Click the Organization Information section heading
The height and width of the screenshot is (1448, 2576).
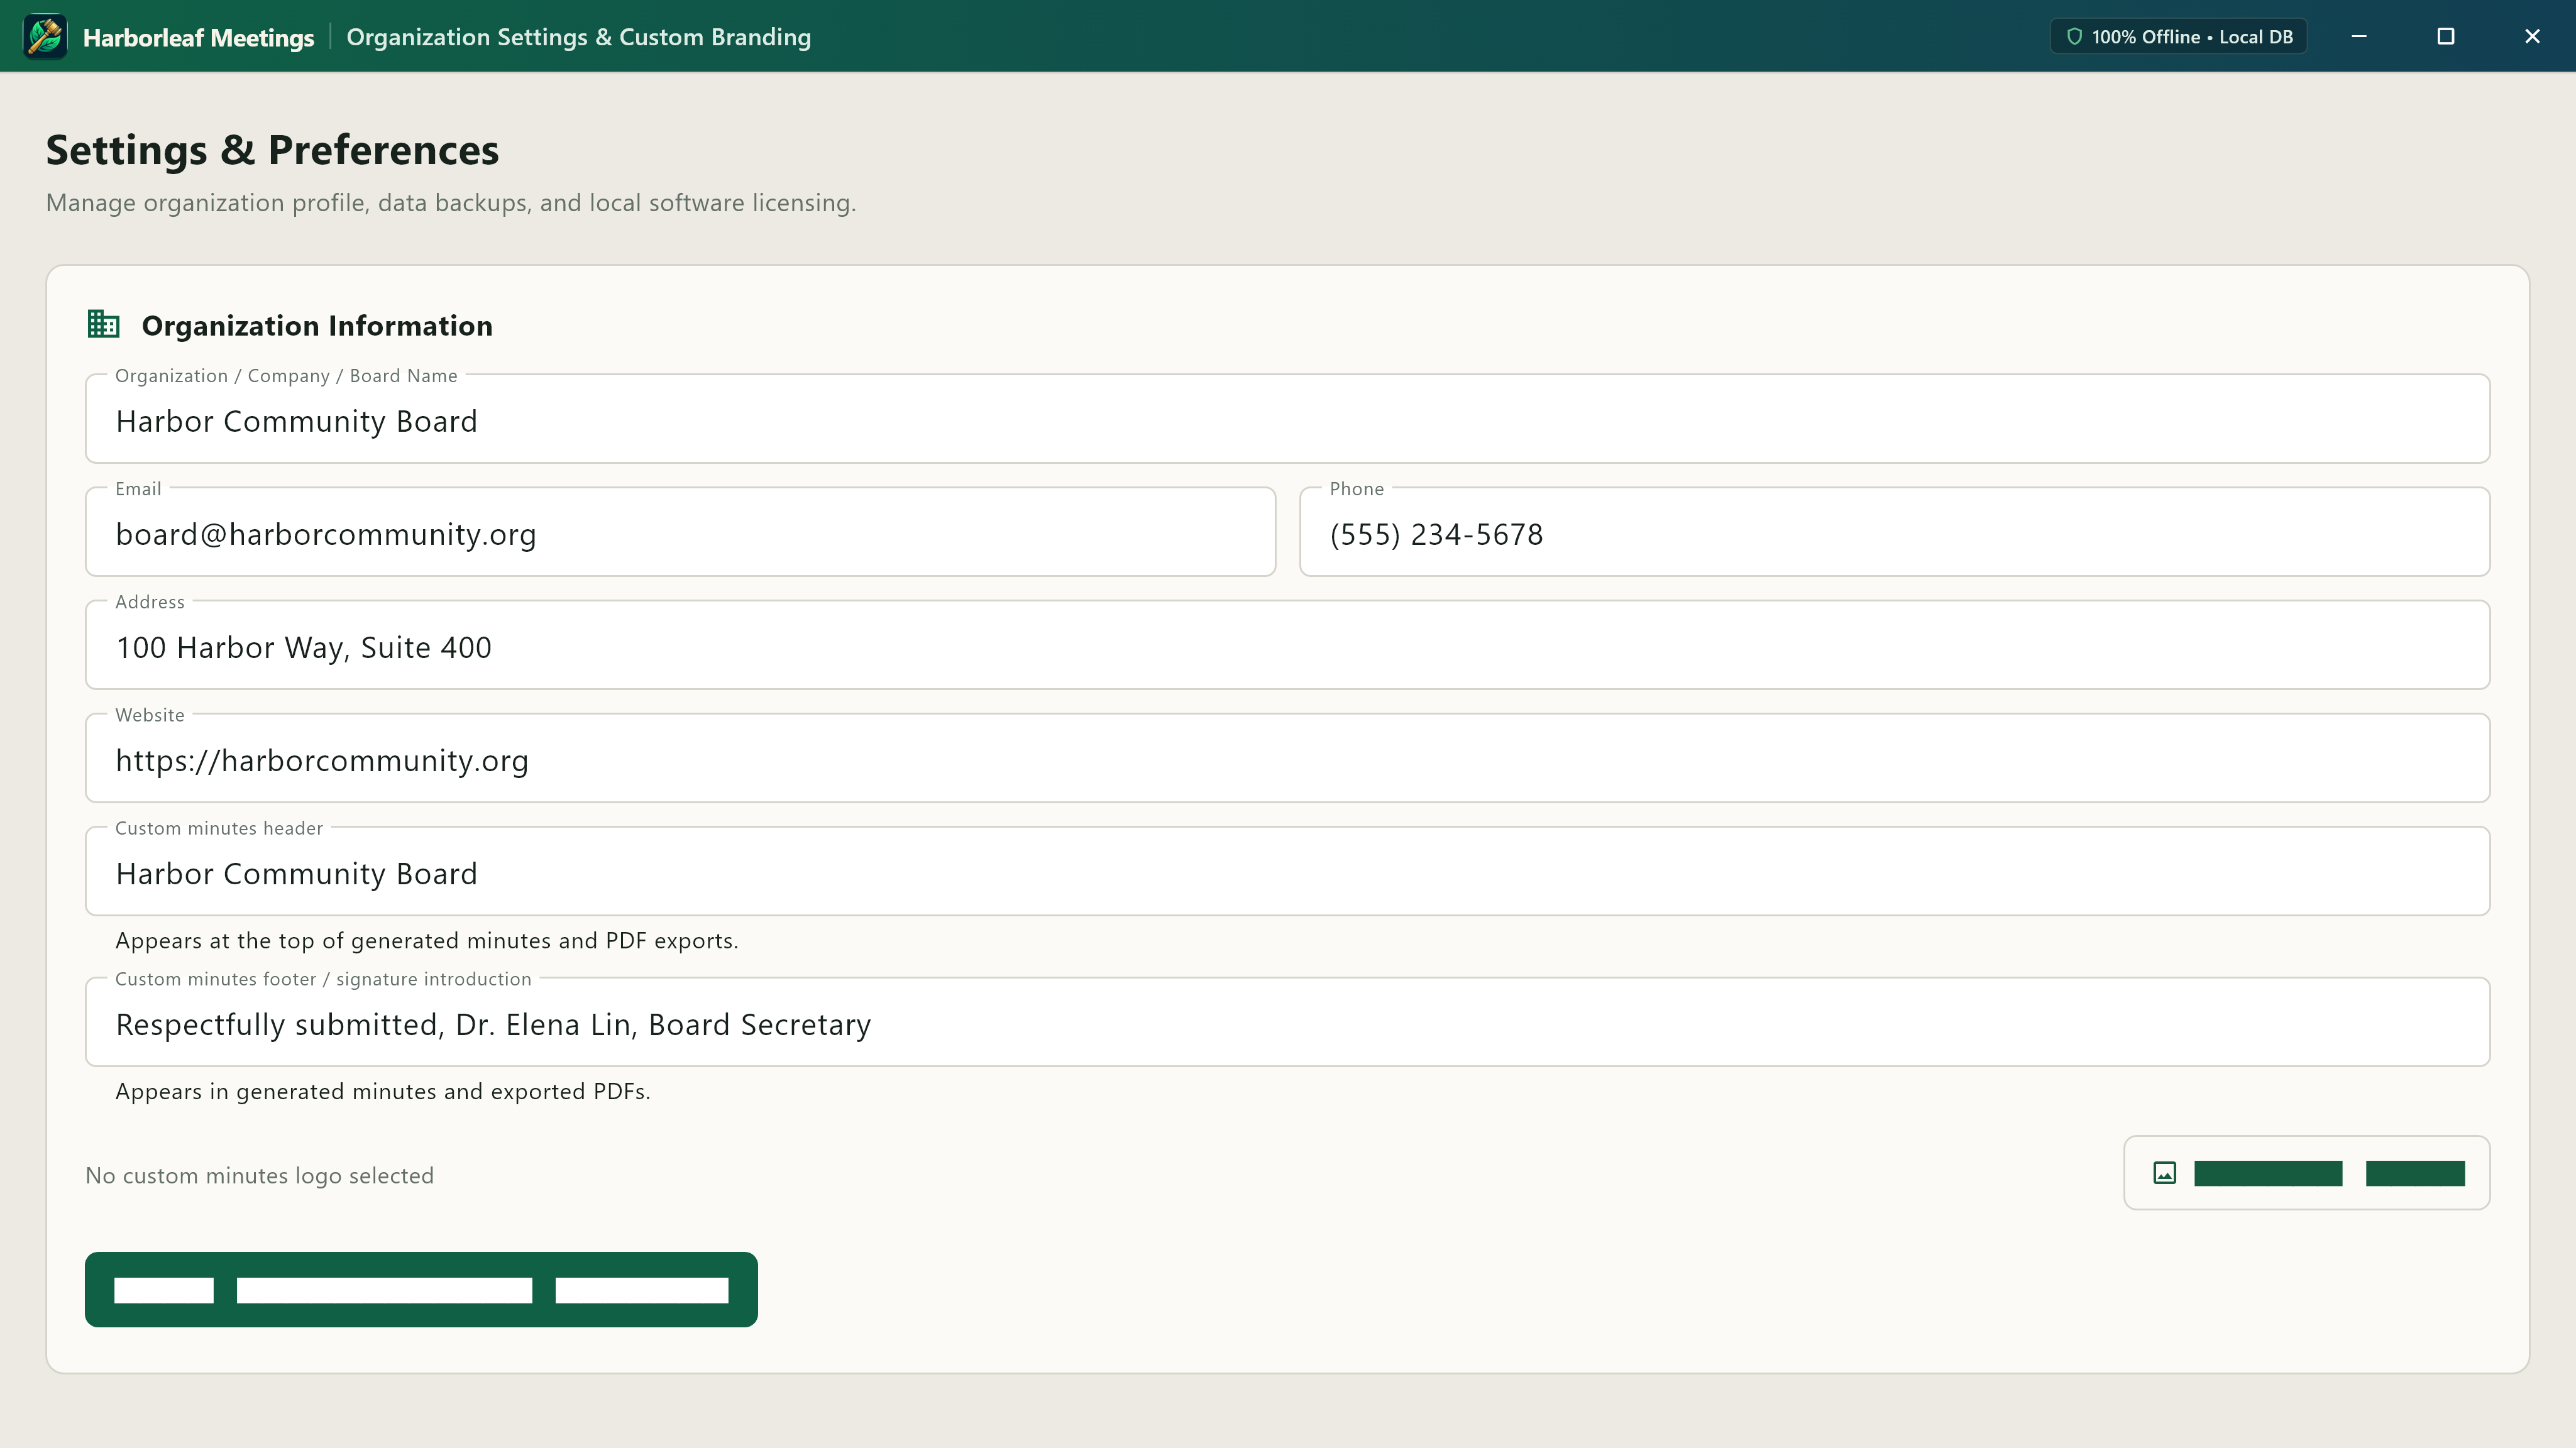(316, 326)
